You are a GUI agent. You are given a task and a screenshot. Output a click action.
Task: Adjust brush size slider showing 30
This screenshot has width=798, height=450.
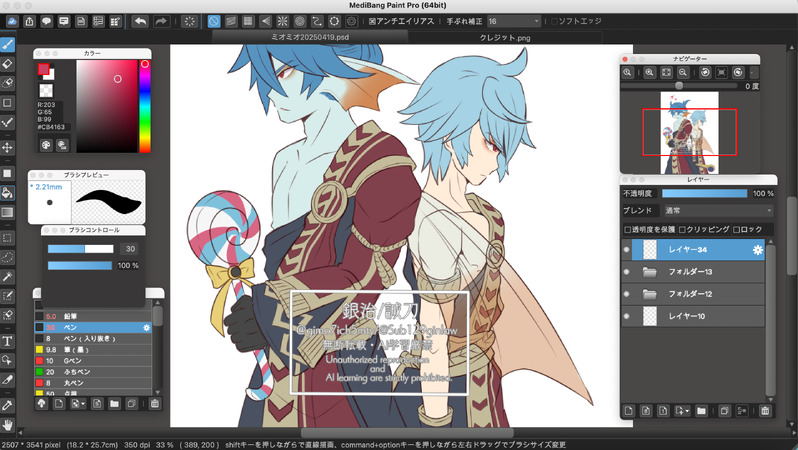80,249
